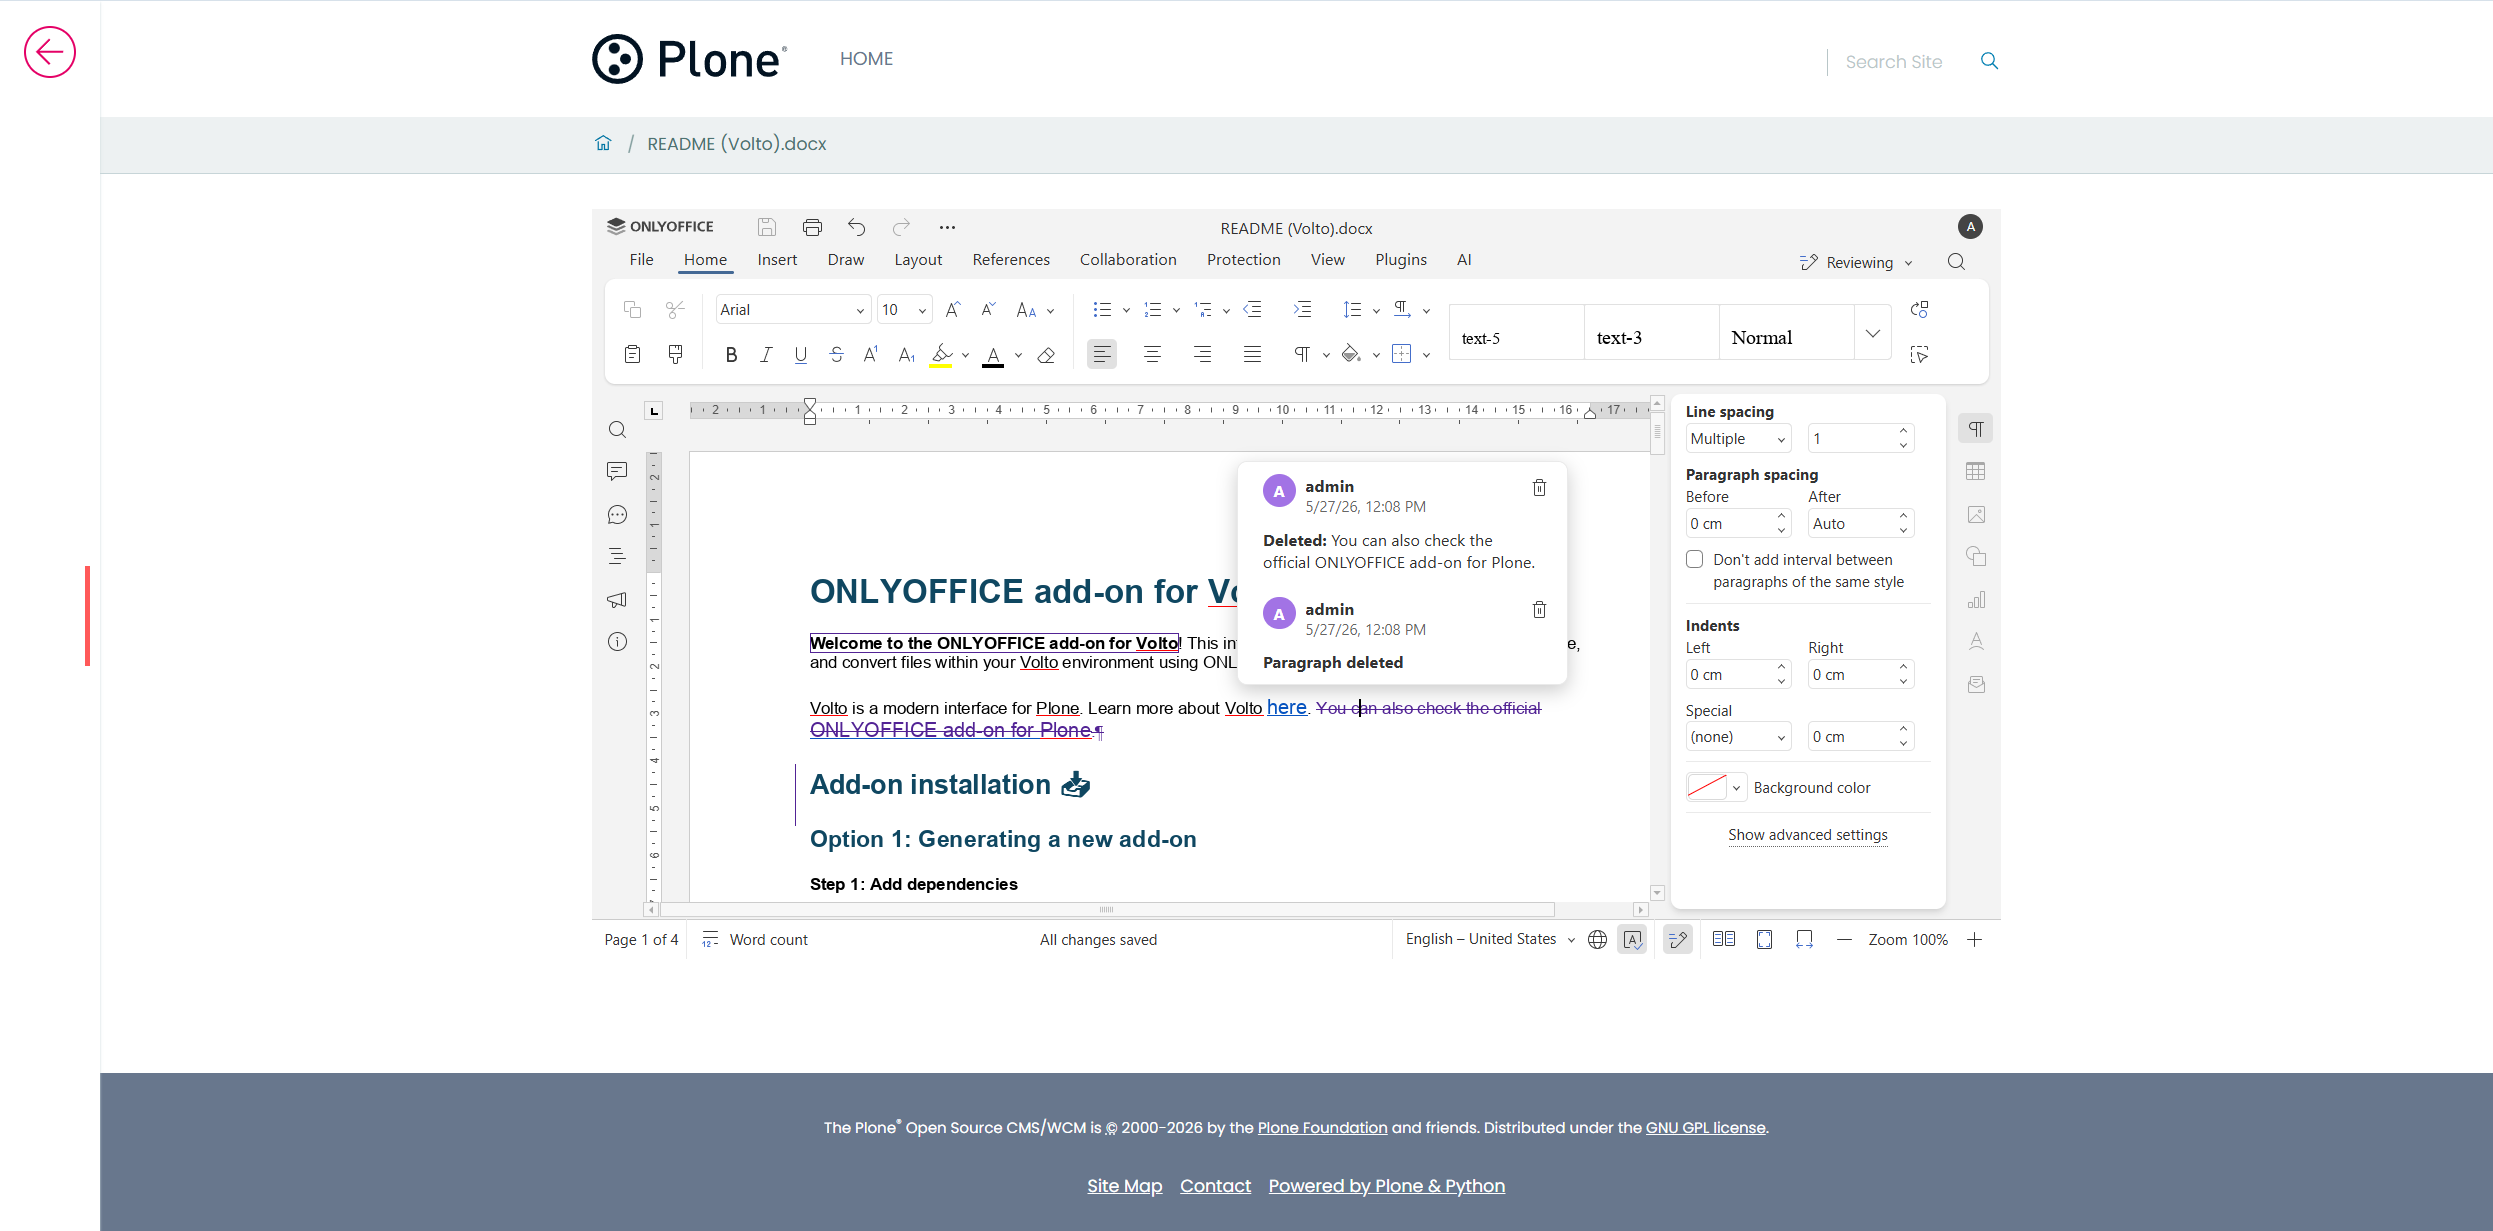Open the left sidebar Search icon
The width and height of the screenshot is (2493, 1231).
617,430
